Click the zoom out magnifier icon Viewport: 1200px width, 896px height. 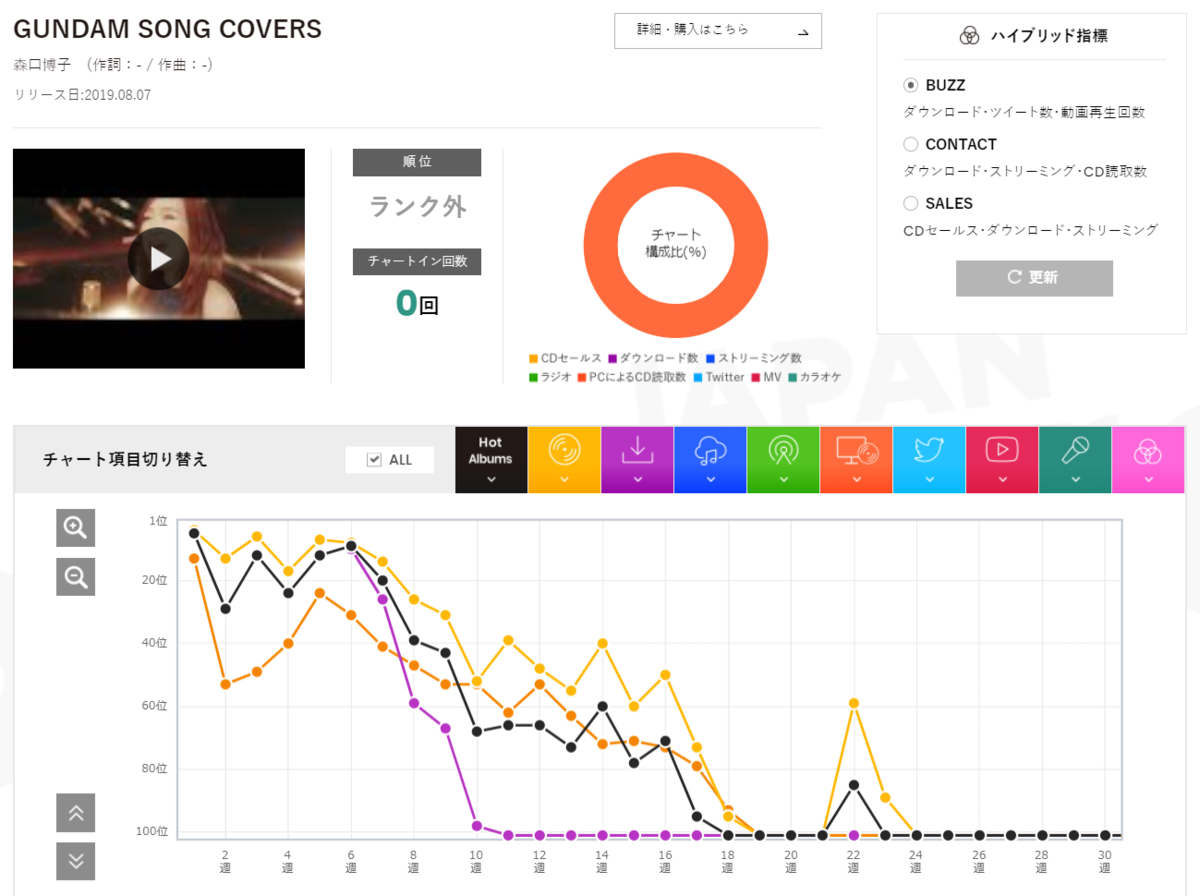pyautogui.click(x=76, y=576)
